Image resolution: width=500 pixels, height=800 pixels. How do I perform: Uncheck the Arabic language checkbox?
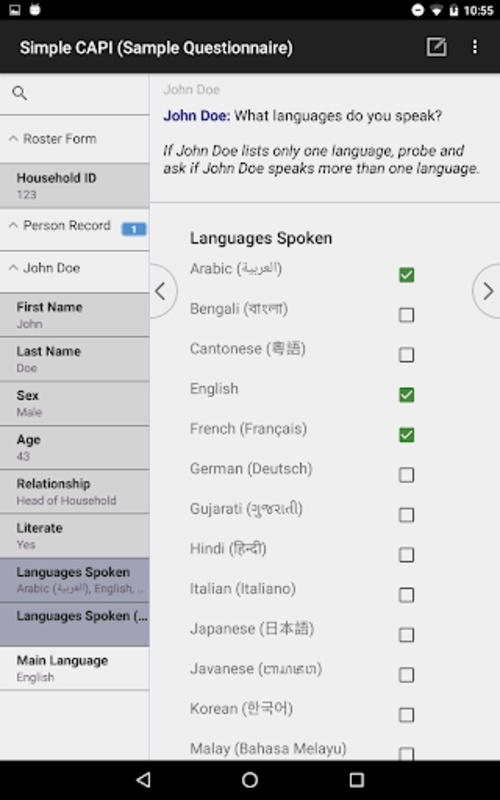tap(406, 275)
